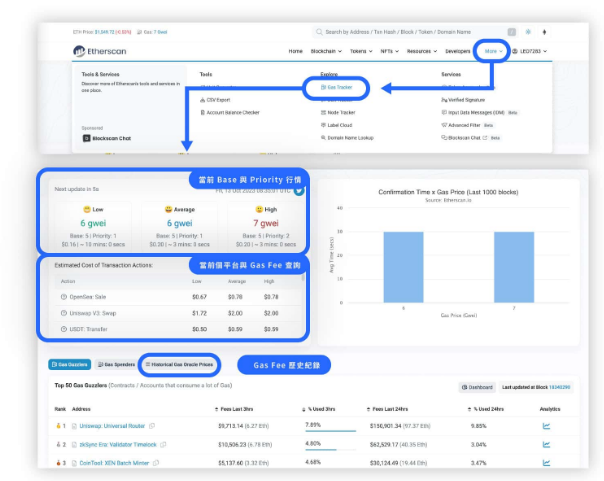Image resolution: width=604 pixels, height=481 pixels.
Task: Expand the Resources dropdown menu
Action: [422, 51]
